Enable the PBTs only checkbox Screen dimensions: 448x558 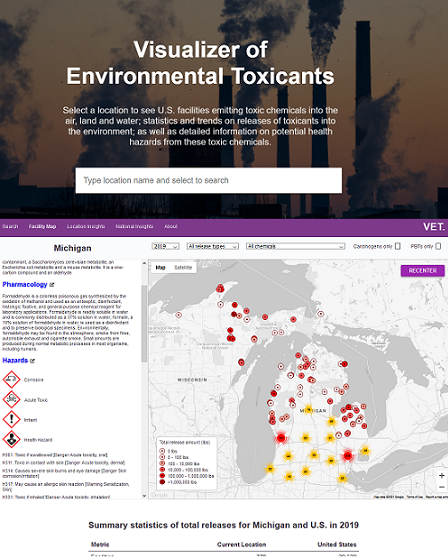pos(438,246)
